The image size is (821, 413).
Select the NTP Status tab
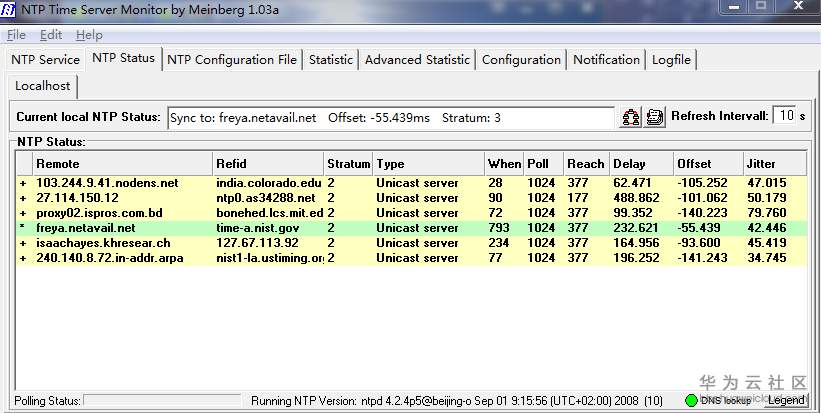[124, 58]
